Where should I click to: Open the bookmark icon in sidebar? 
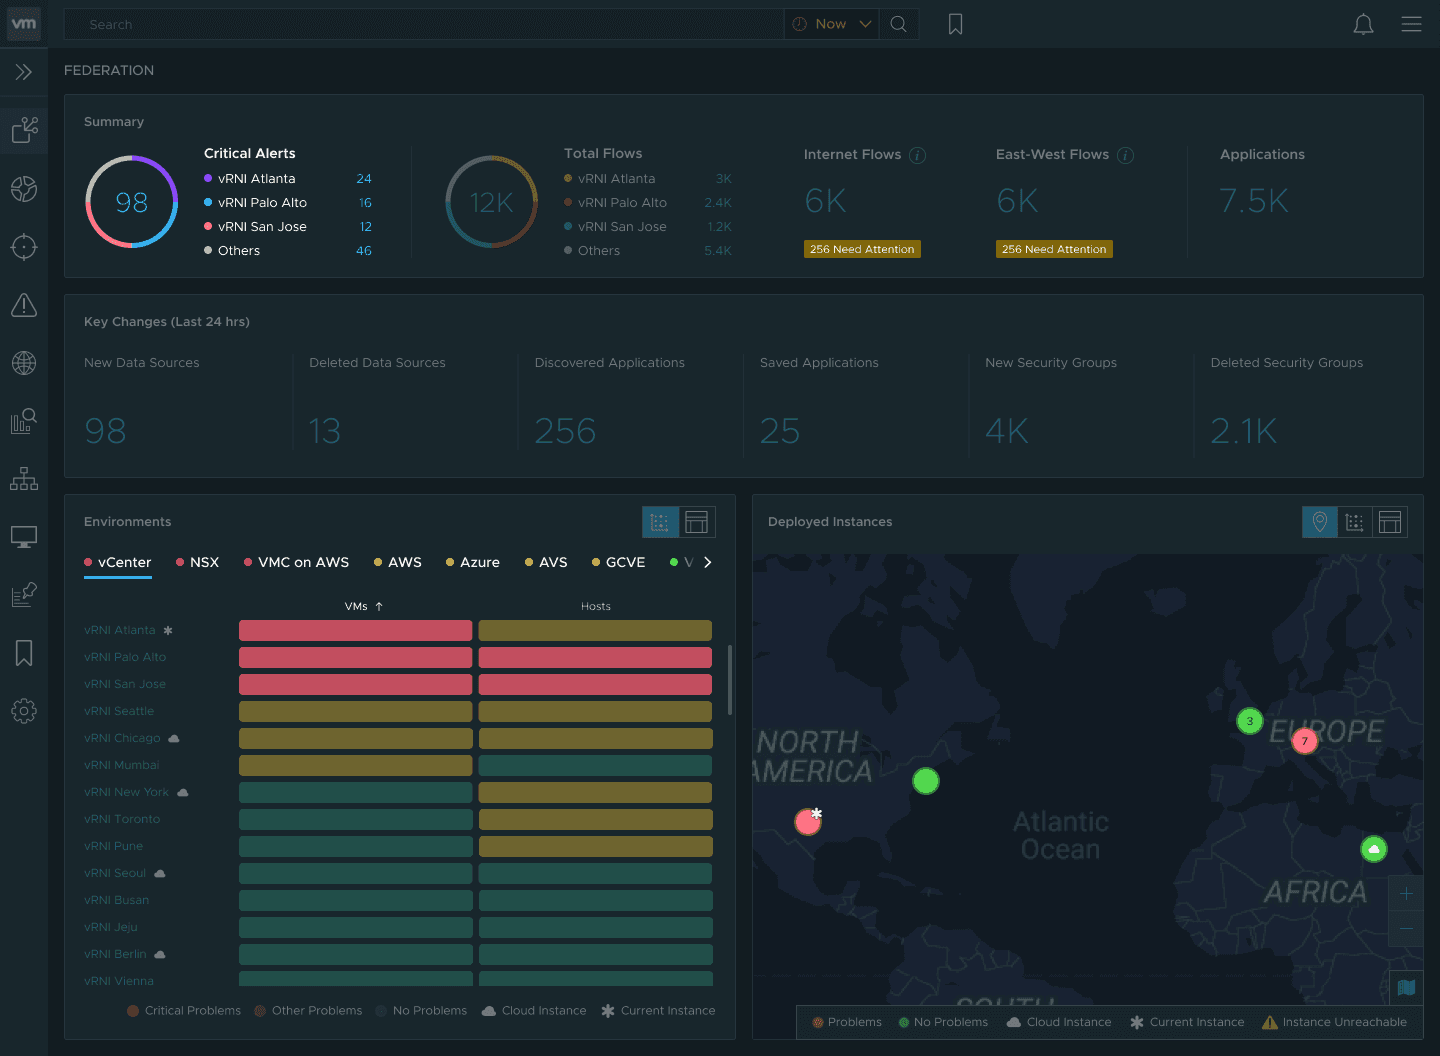point(24,653)
